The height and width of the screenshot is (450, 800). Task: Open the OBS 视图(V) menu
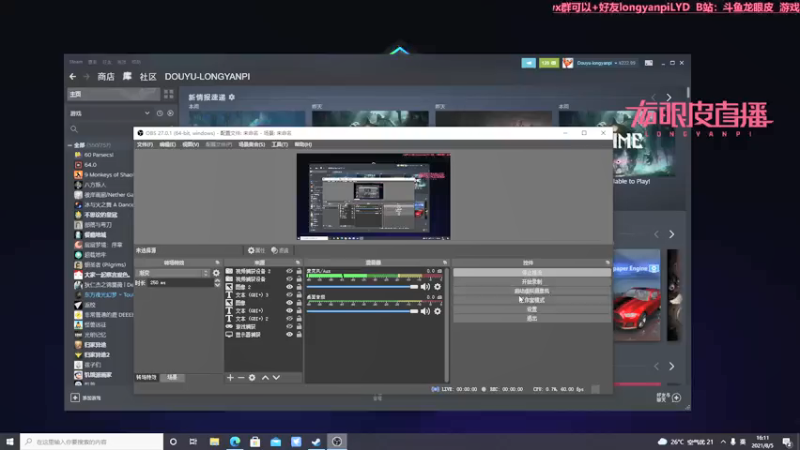pos(190,144)
